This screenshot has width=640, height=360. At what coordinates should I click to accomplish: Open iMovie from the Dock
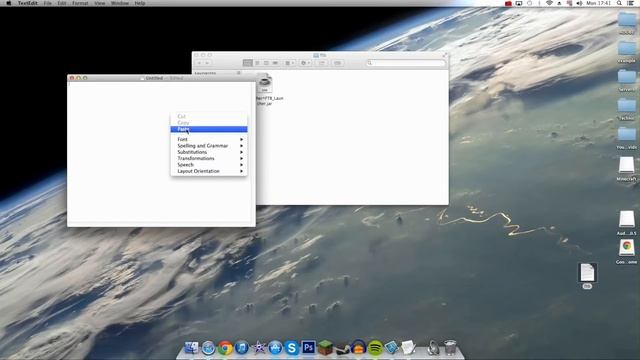click(x=258, y=348)
